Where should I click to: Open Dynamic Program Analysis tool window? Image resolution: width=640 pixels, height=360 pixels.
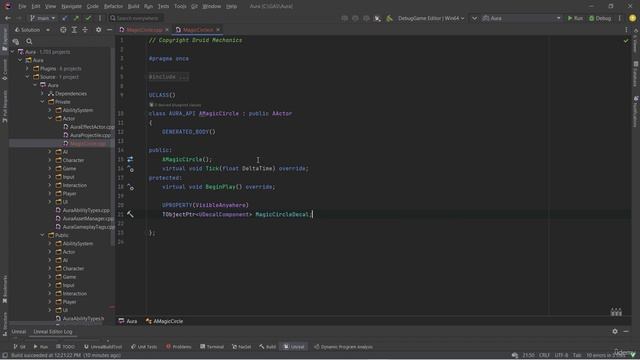(343, 347)
